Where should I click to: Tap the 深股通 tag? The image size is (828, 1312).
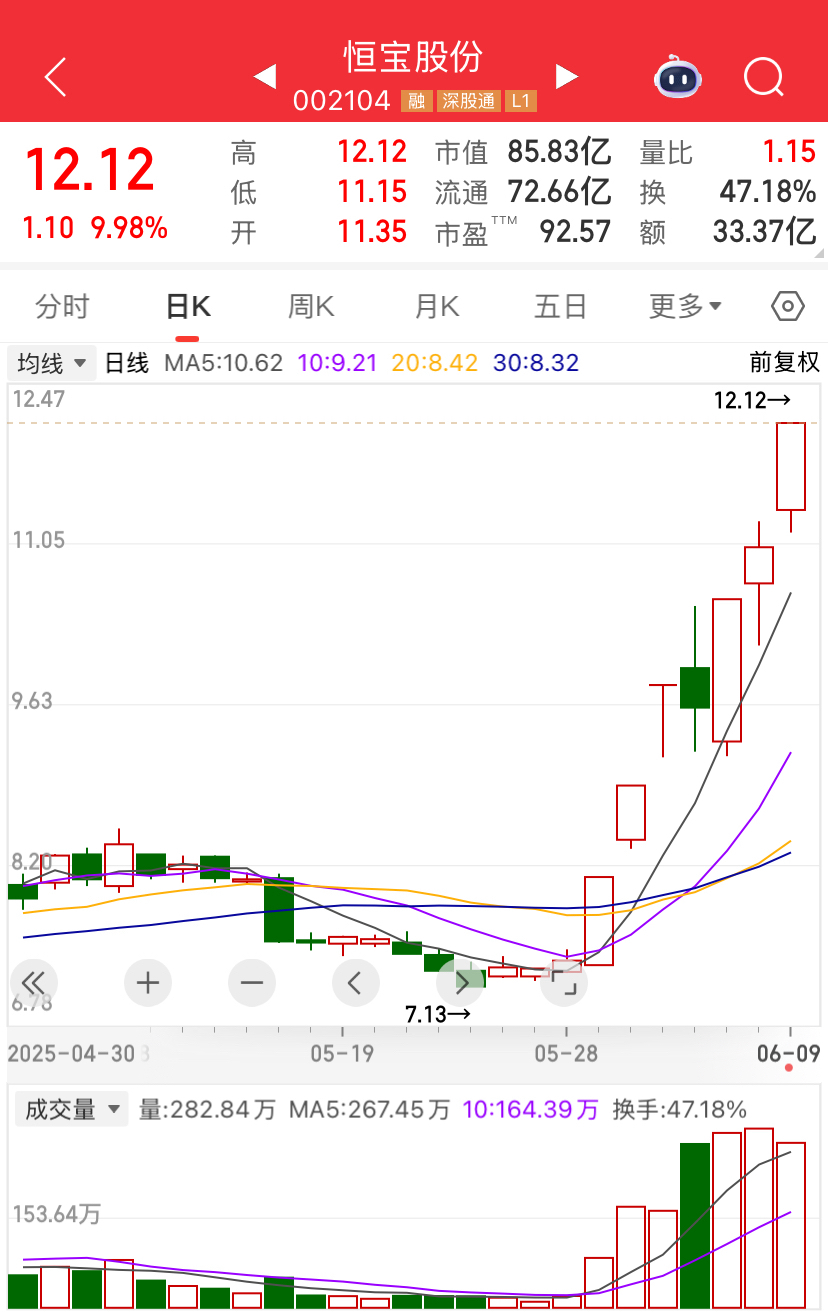(467, 101)
